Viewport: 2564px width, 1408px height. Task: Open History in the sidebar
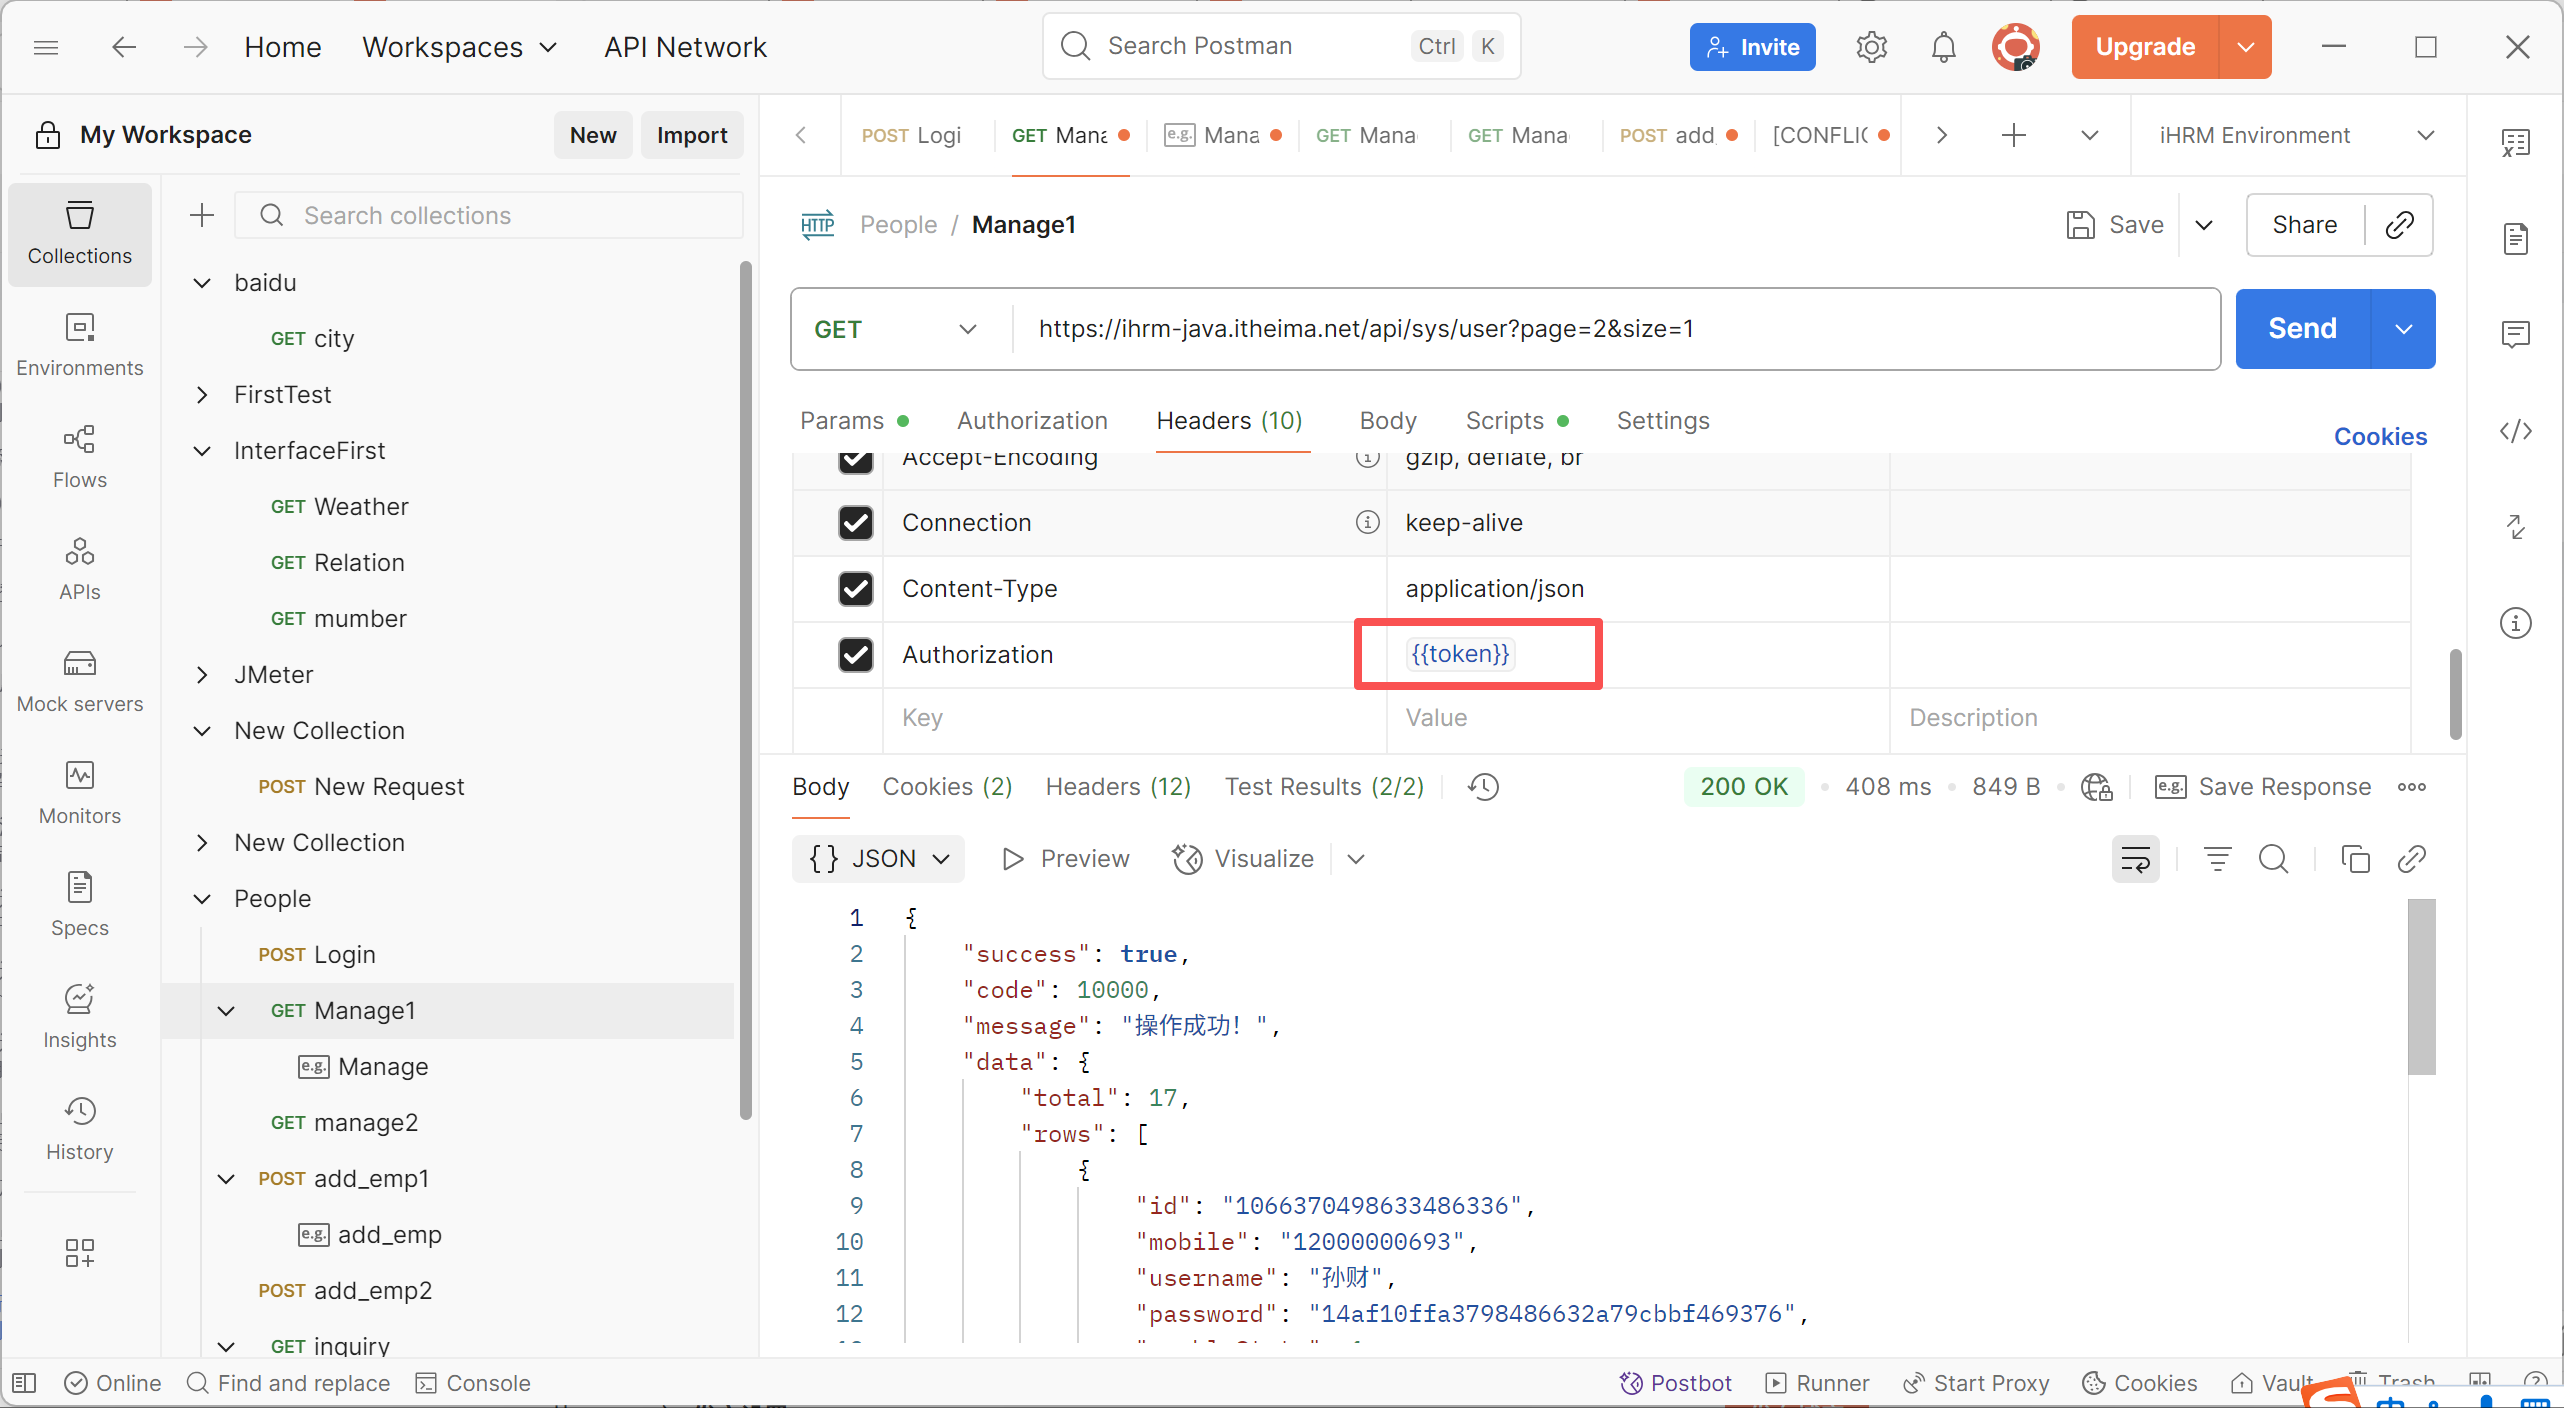[x=79, y=1129]
